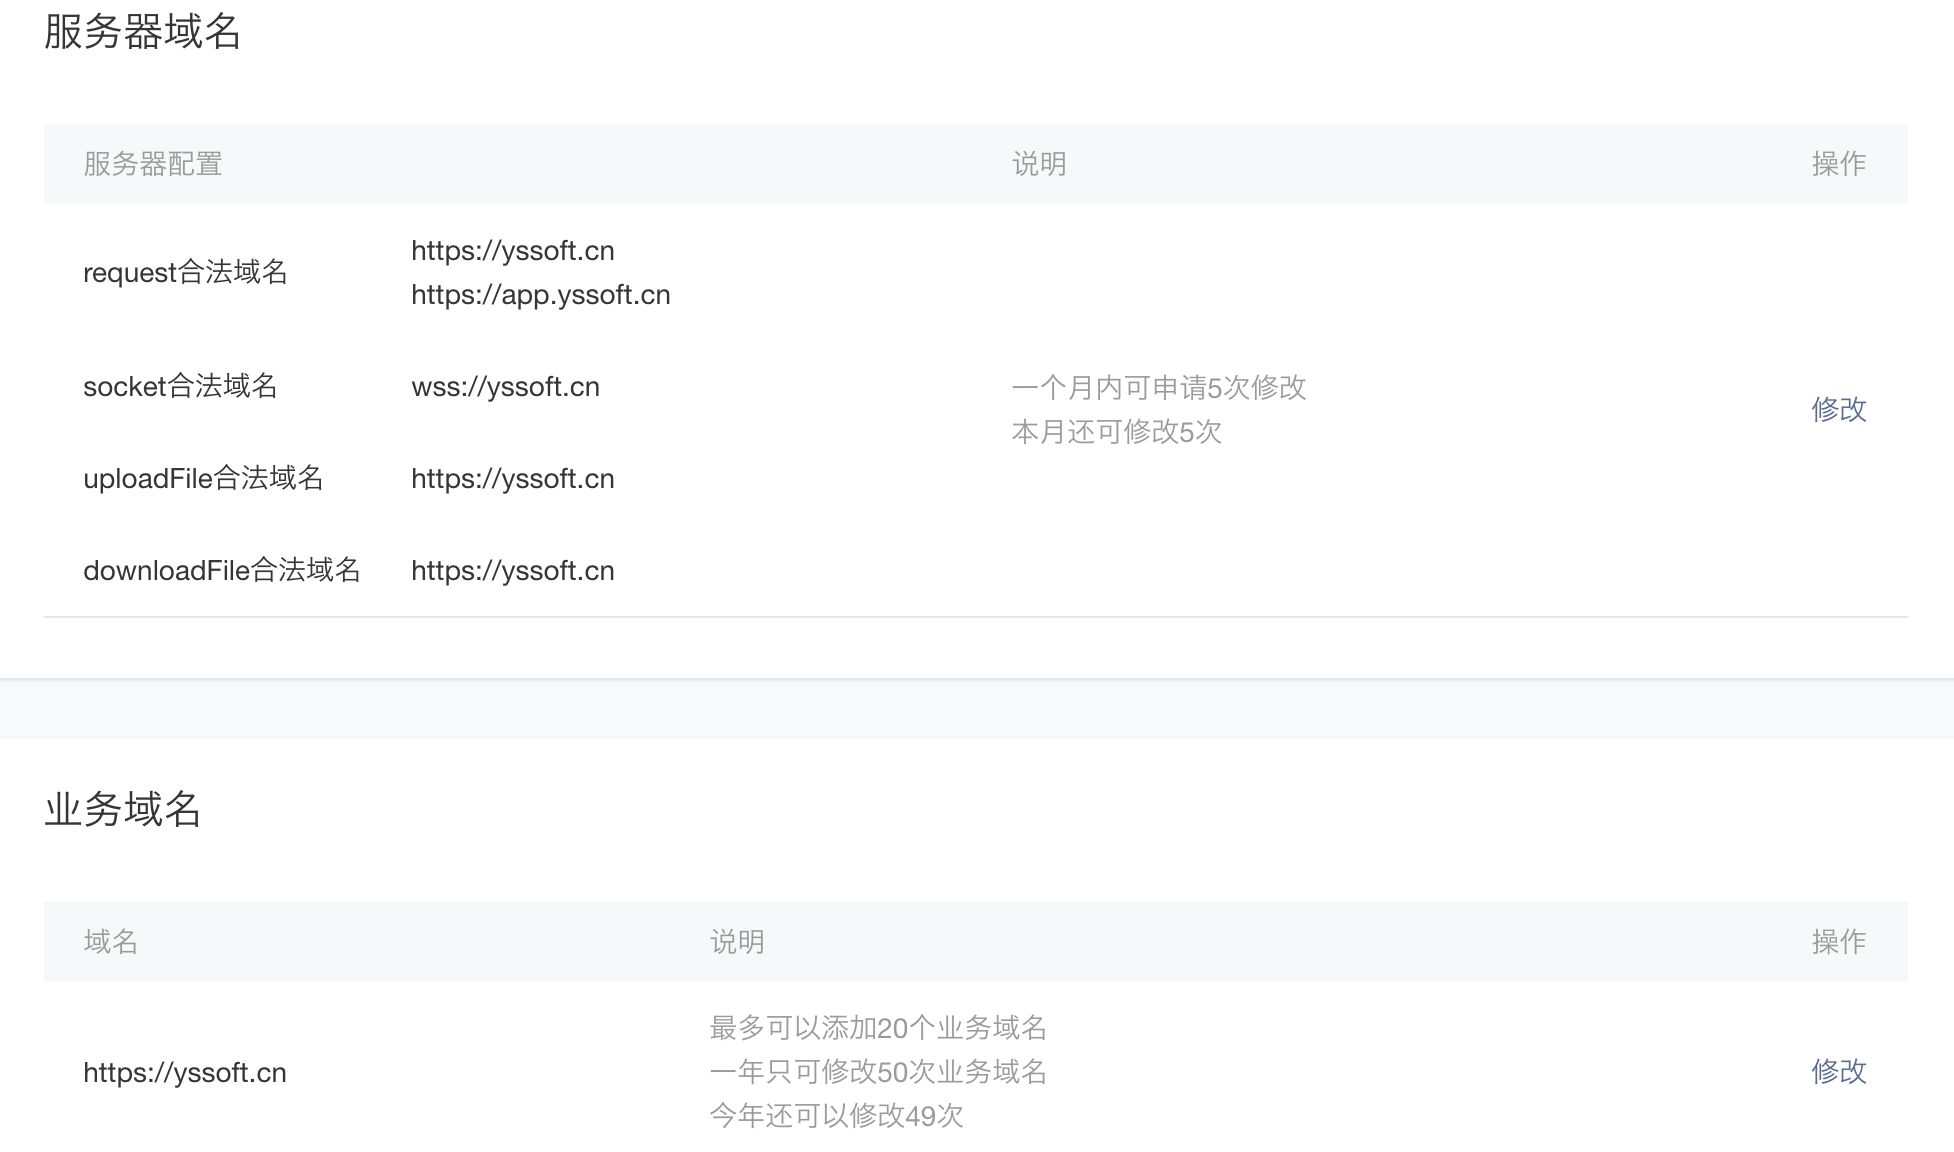Click 说明 header in business domain table
Screen dimensions: 1954x1152
[737, 941]
